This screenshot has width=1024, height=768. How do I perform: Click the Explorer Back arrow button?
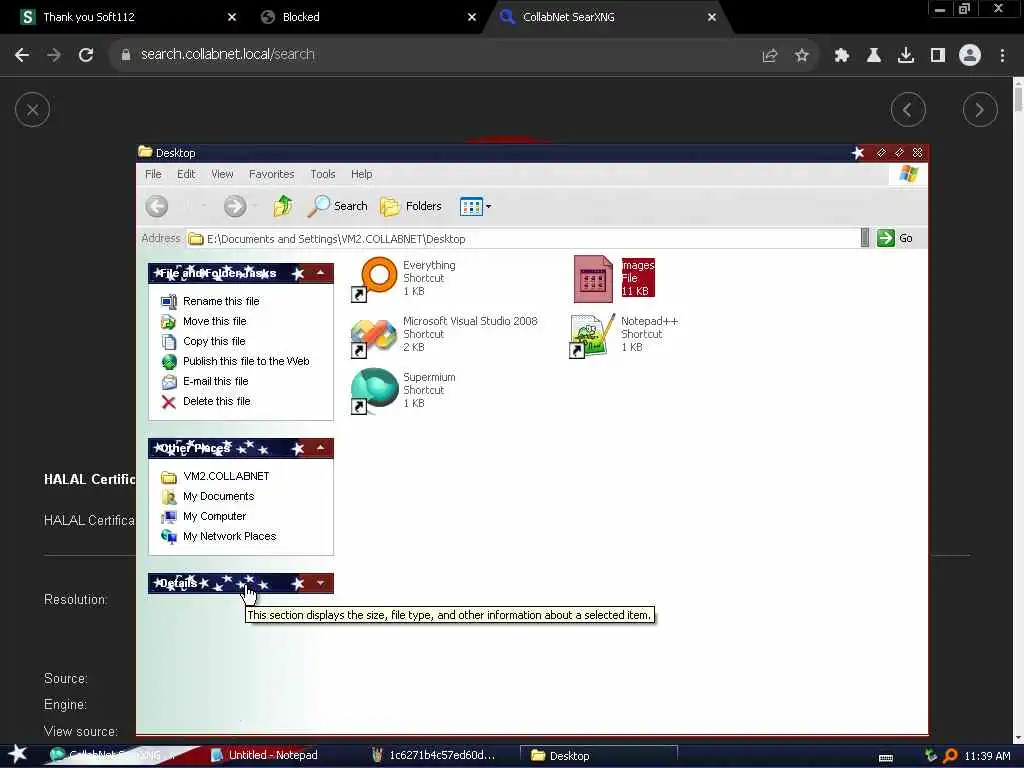[156, 206]
